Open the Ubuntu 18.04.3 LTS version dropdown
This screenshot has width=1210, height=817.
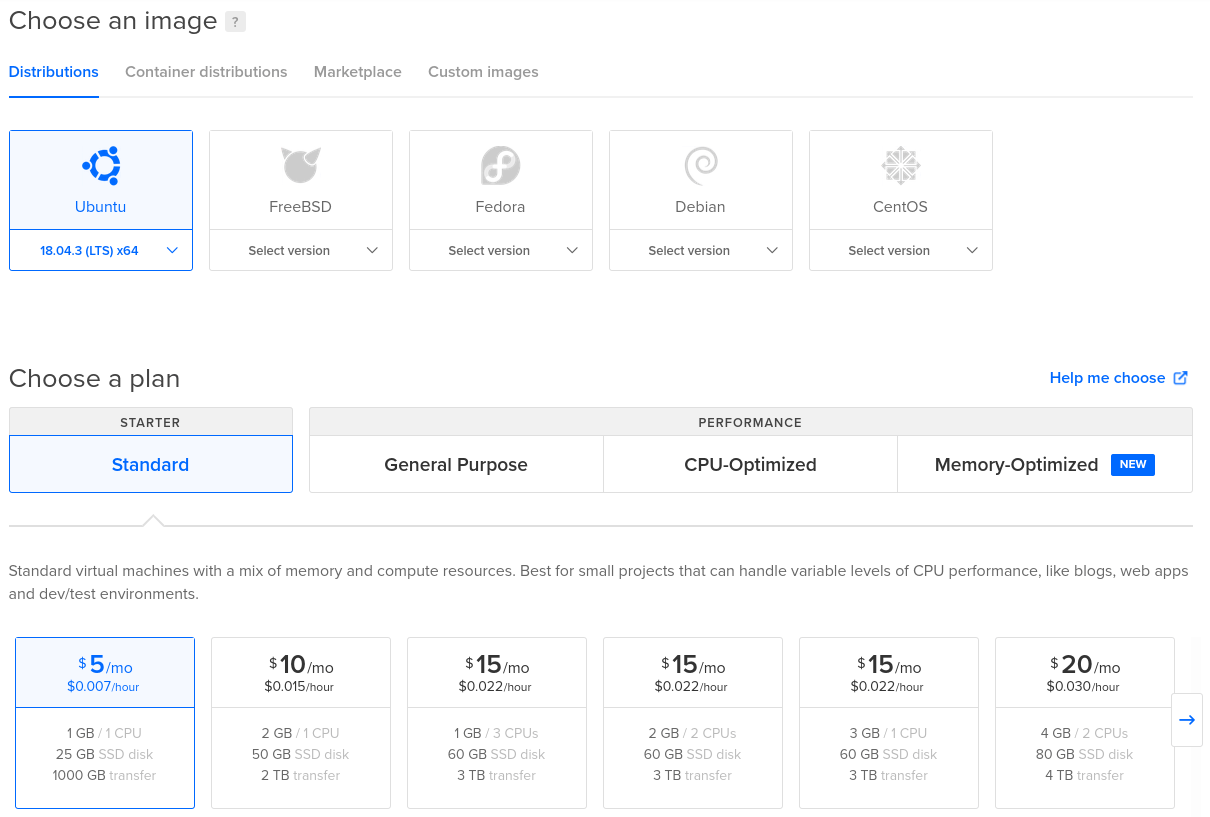click(100, 250)
